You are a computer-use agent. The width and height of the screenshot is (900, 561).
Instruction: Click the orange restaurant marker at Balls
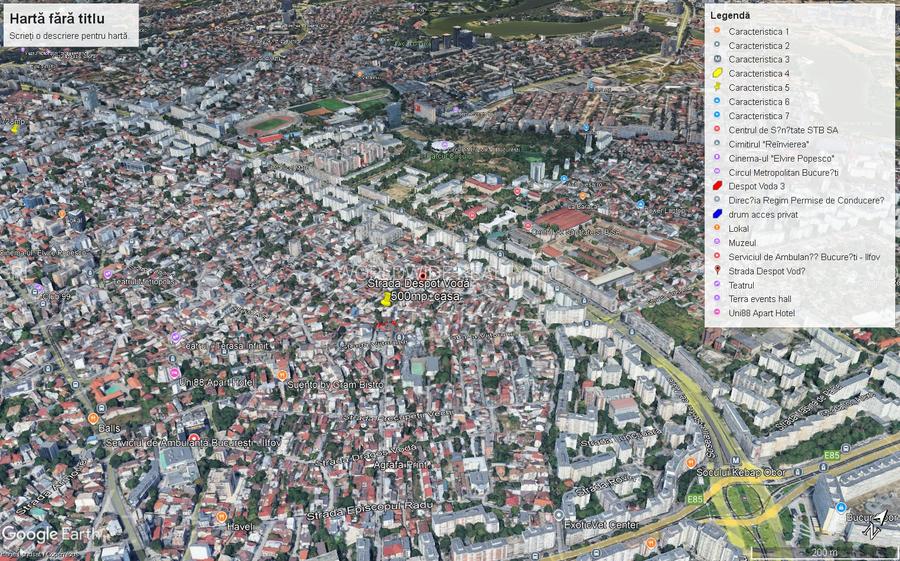92,418
